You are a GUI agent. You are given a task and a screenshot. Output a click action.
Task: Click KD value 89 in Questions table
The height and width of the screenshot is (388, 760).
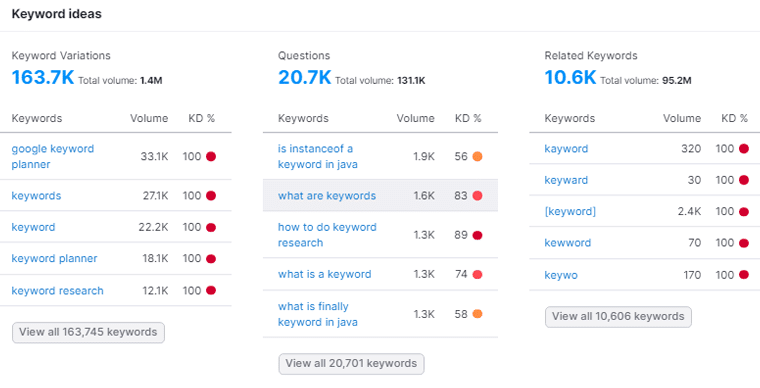[461, 235]
